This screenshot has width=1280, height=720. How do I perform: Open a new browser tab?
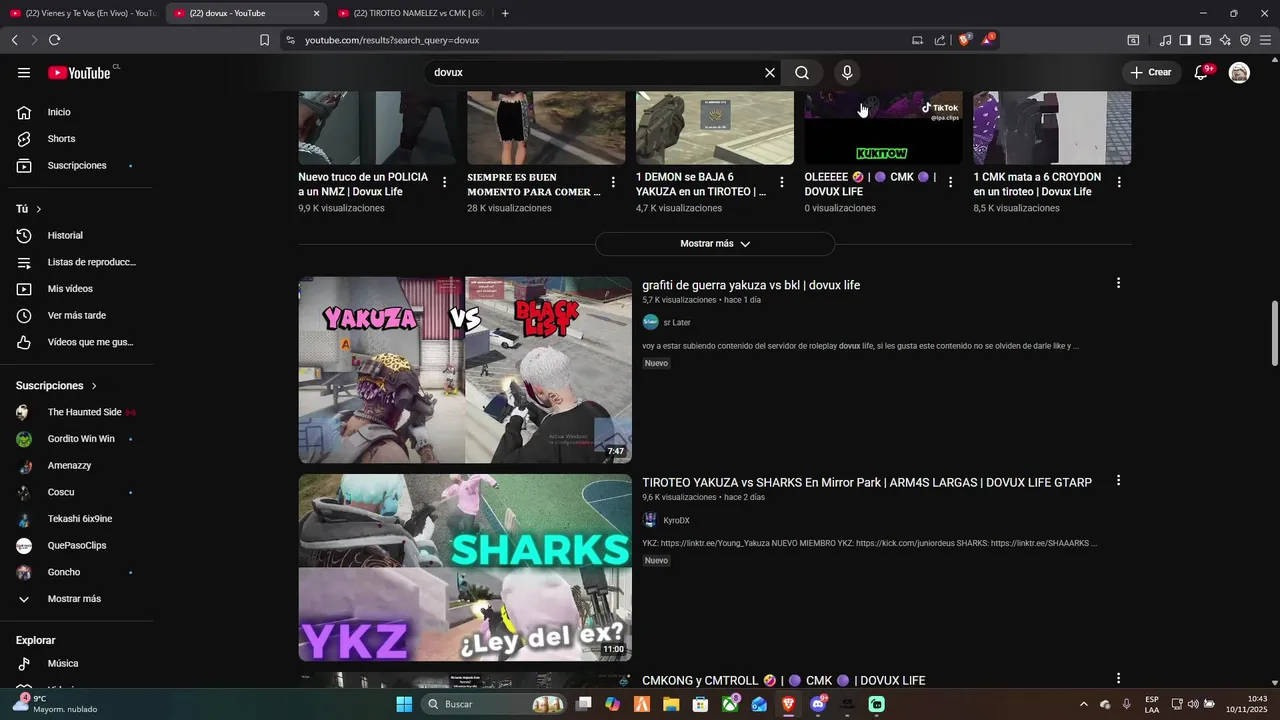505,13
